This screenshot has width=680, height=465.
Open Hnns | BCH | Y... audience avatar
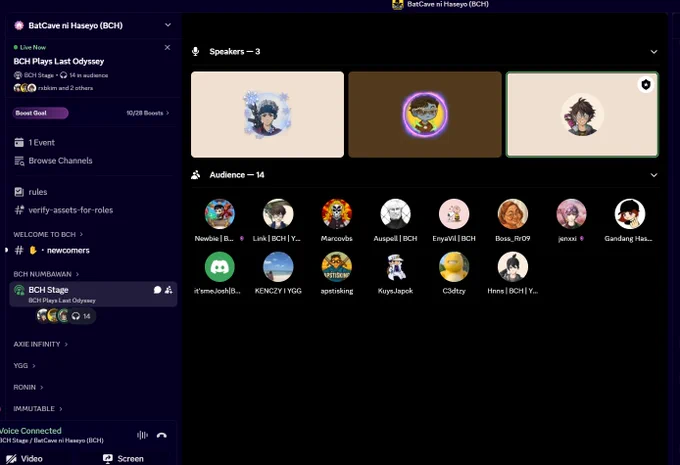(513, 267)
